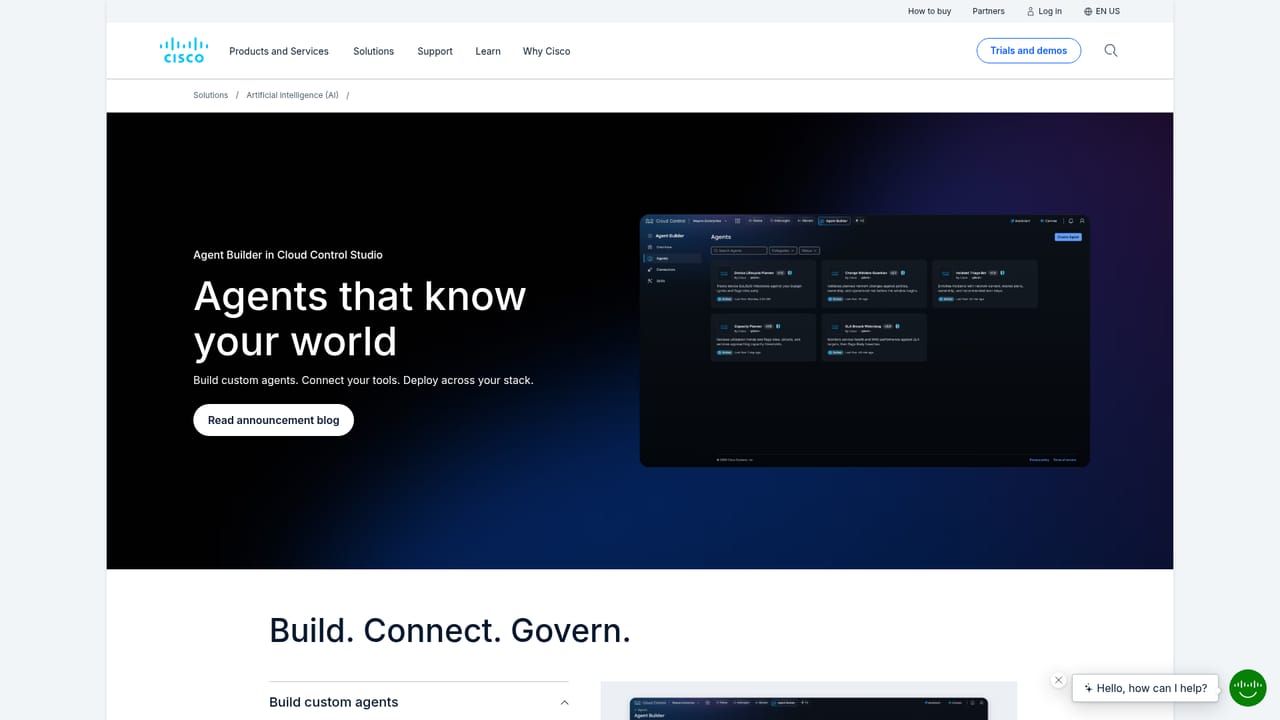Click the Cisco logo

[184, 50]
